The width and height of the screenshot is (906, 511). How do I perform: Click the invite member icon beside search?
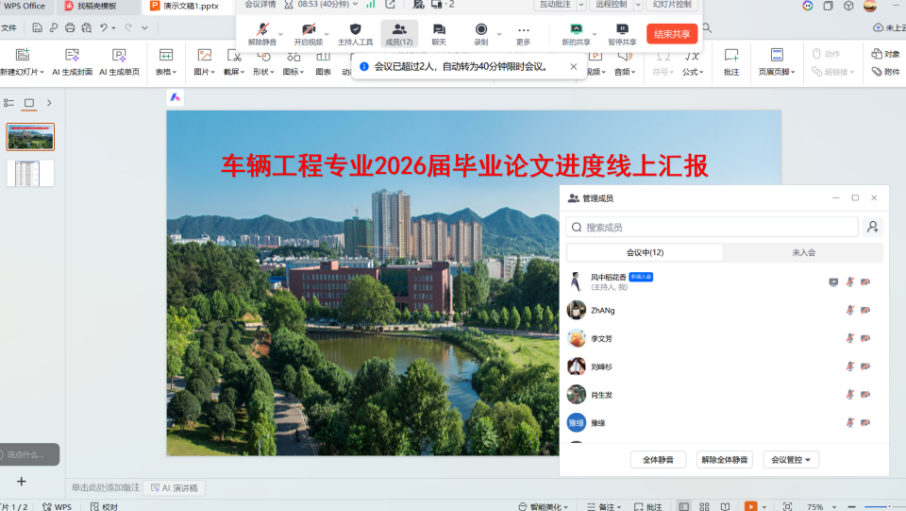click(x=873, y=227)
